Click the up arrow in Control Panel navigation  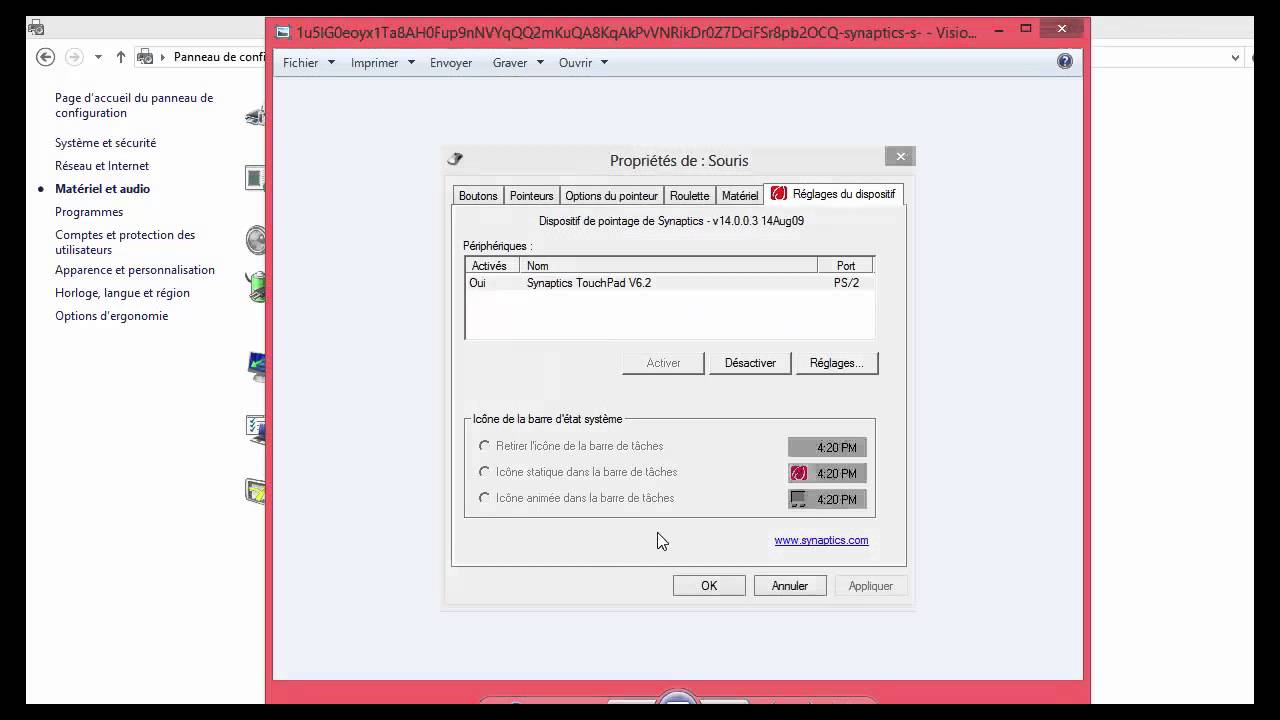(121, 57)
